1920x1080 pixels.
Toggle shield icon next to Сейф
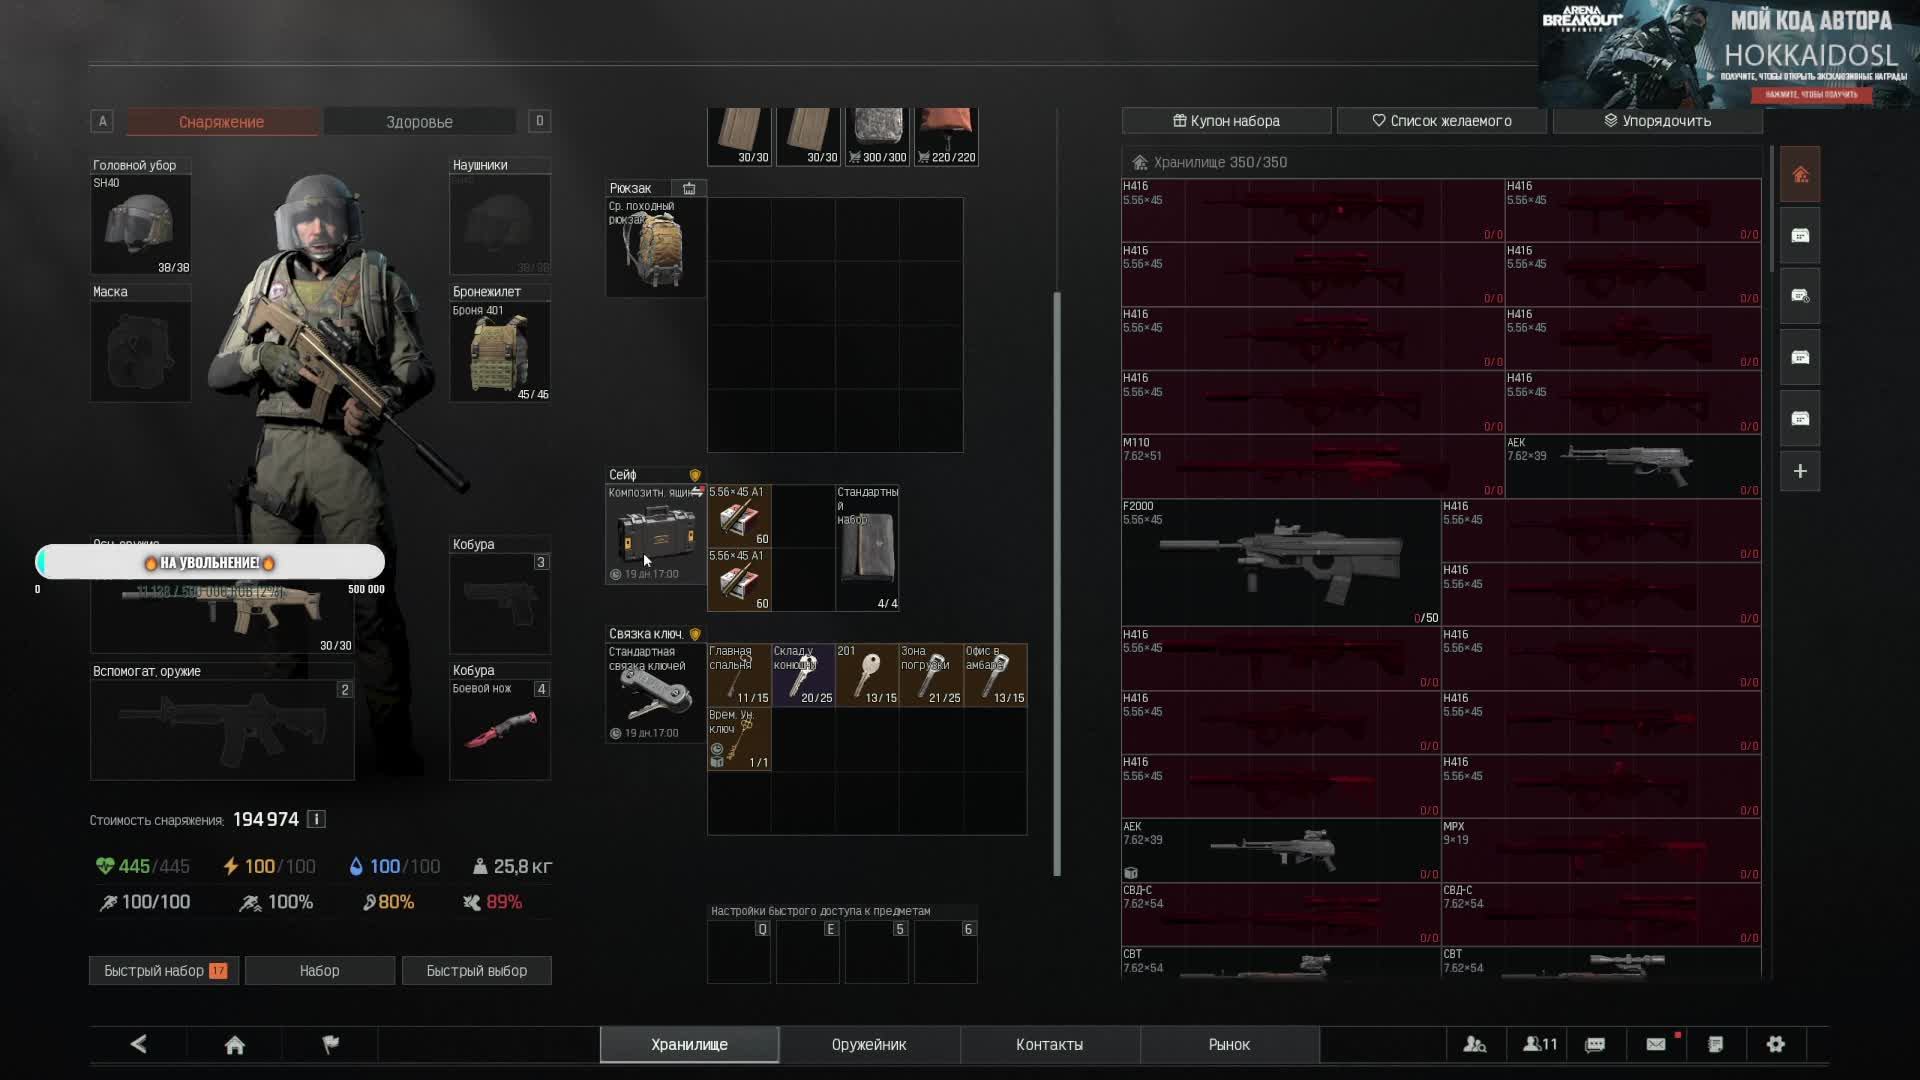695,475
